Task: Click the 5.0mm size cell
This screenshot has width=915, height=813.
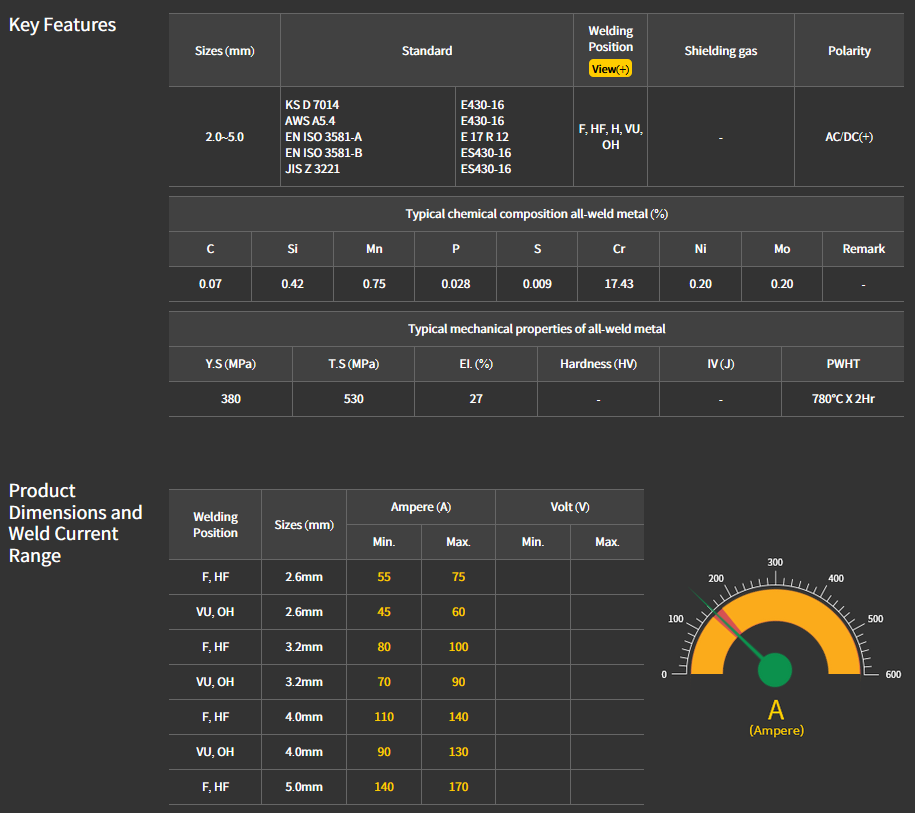Action: tap(303, 787)
